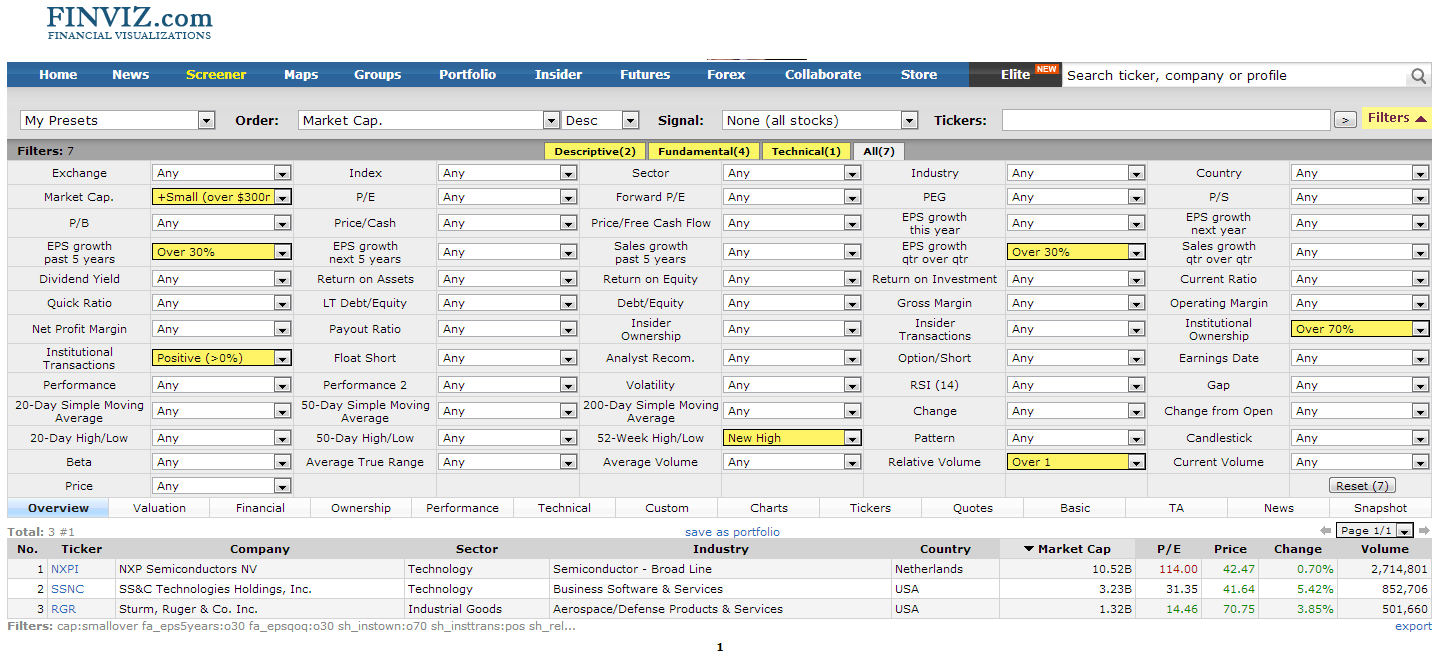Open the Exchange filter dropdown
Image resolution: width=1442 pixels, height=659 pixels.
[x=222, y=173]
